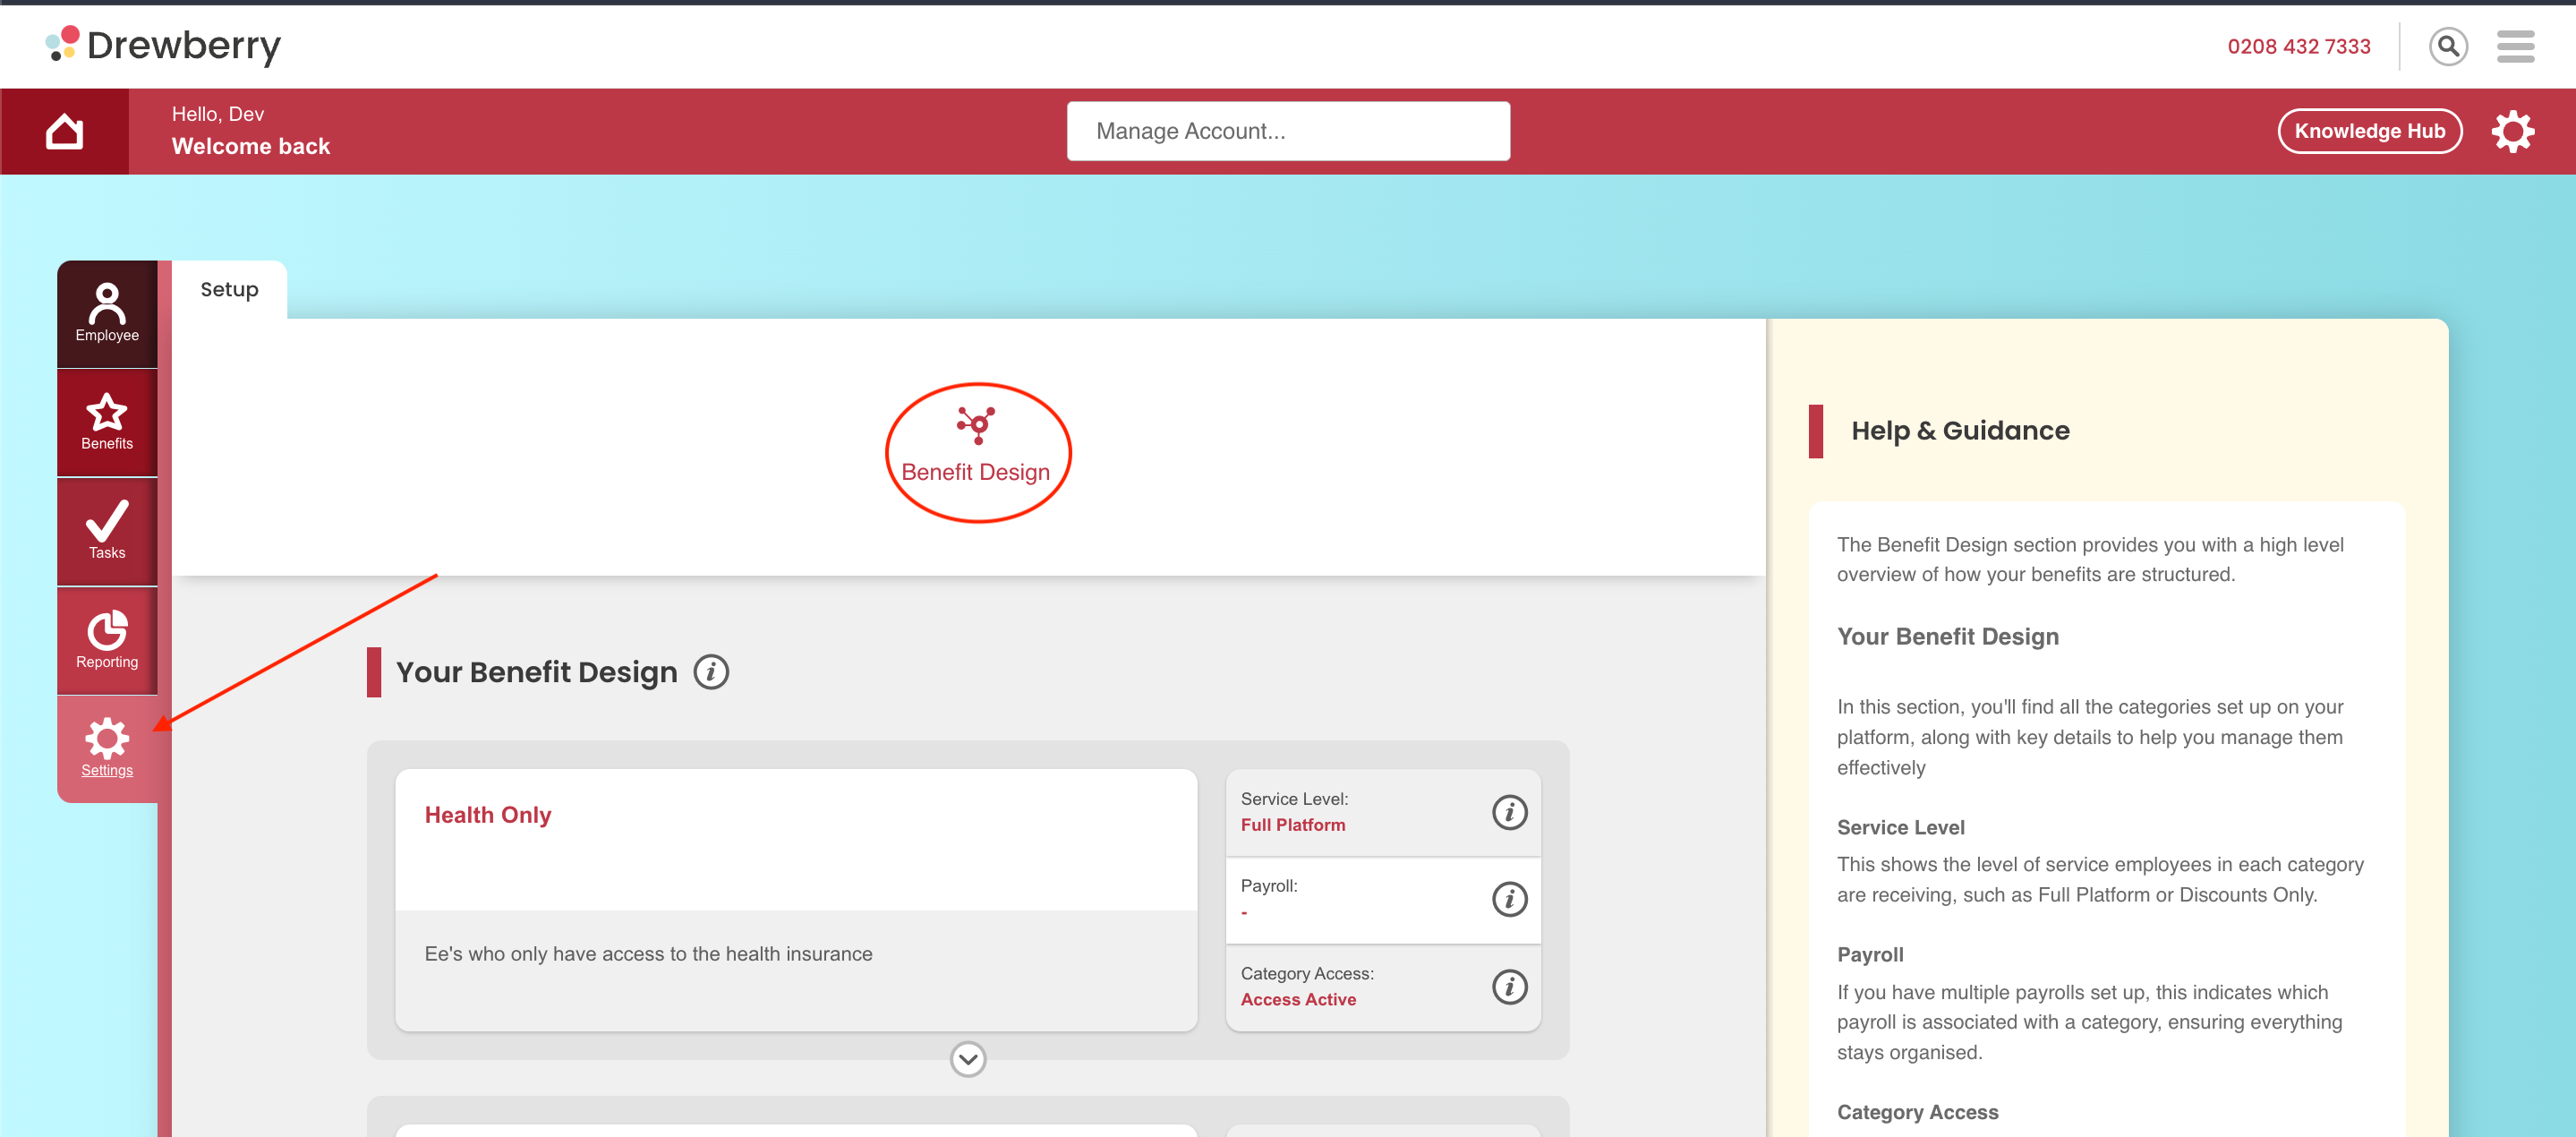
Task: Click the home icon in red bar
Action: coord(64,131)
